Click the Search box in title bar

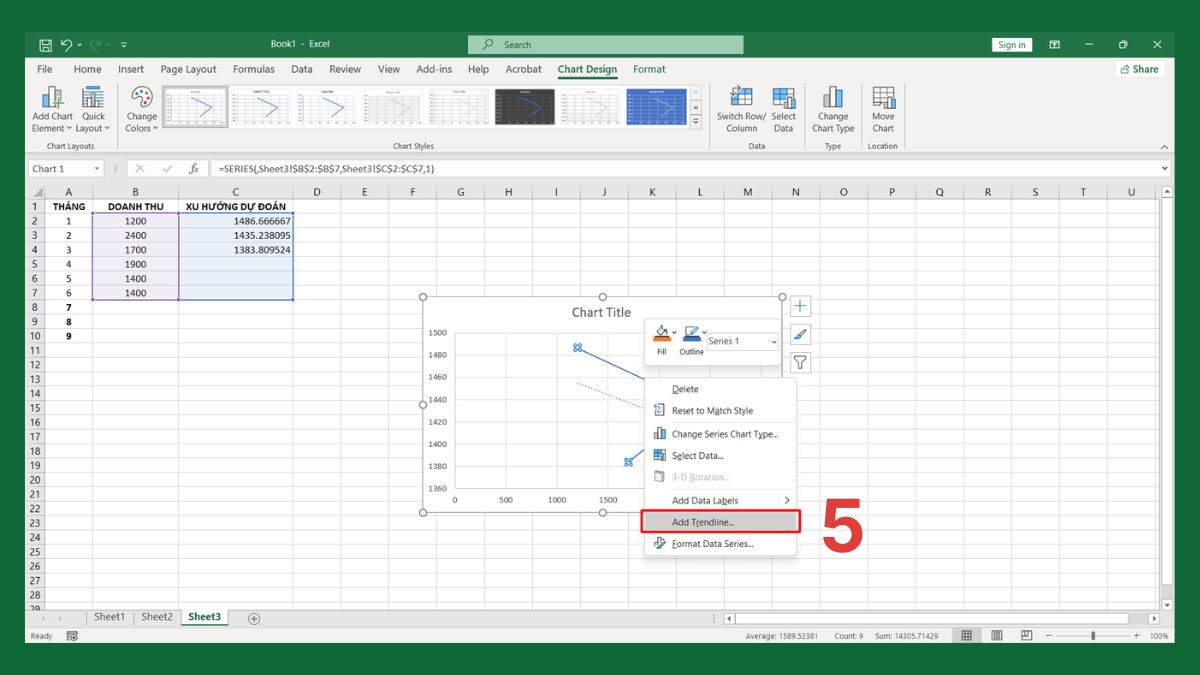pos(606,45)
